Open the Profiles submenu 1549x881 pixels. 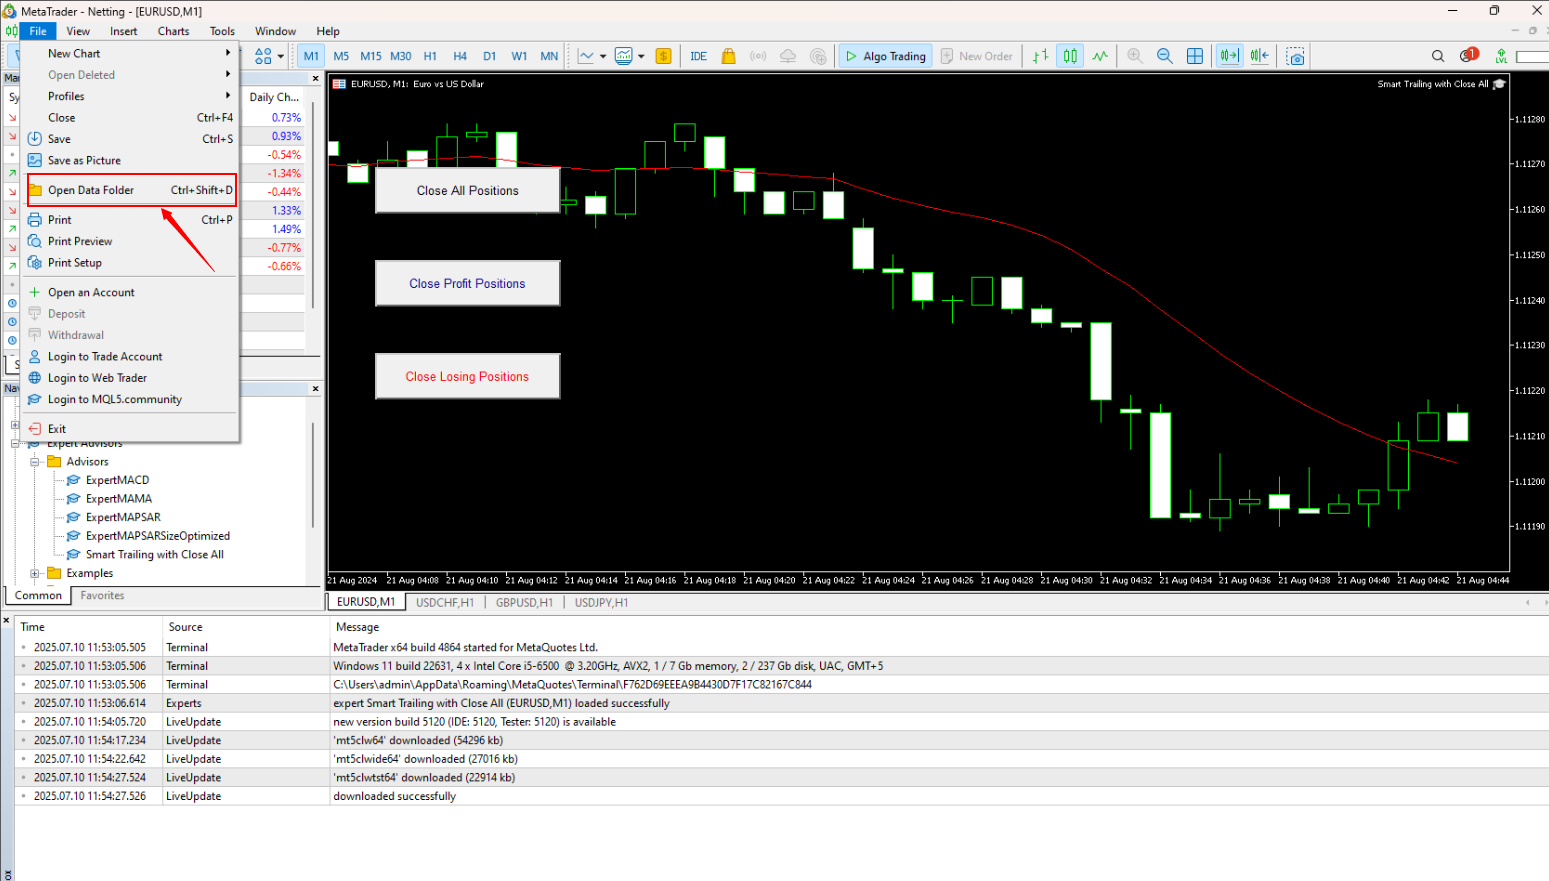pyautogui.click(x=130, y=96)
